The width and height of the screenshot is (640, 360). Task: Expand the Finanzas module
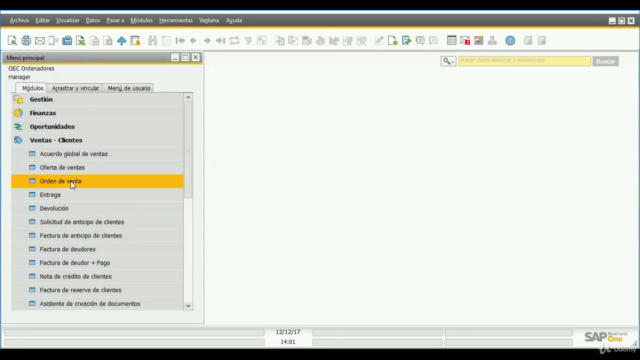tap(97, 113)
